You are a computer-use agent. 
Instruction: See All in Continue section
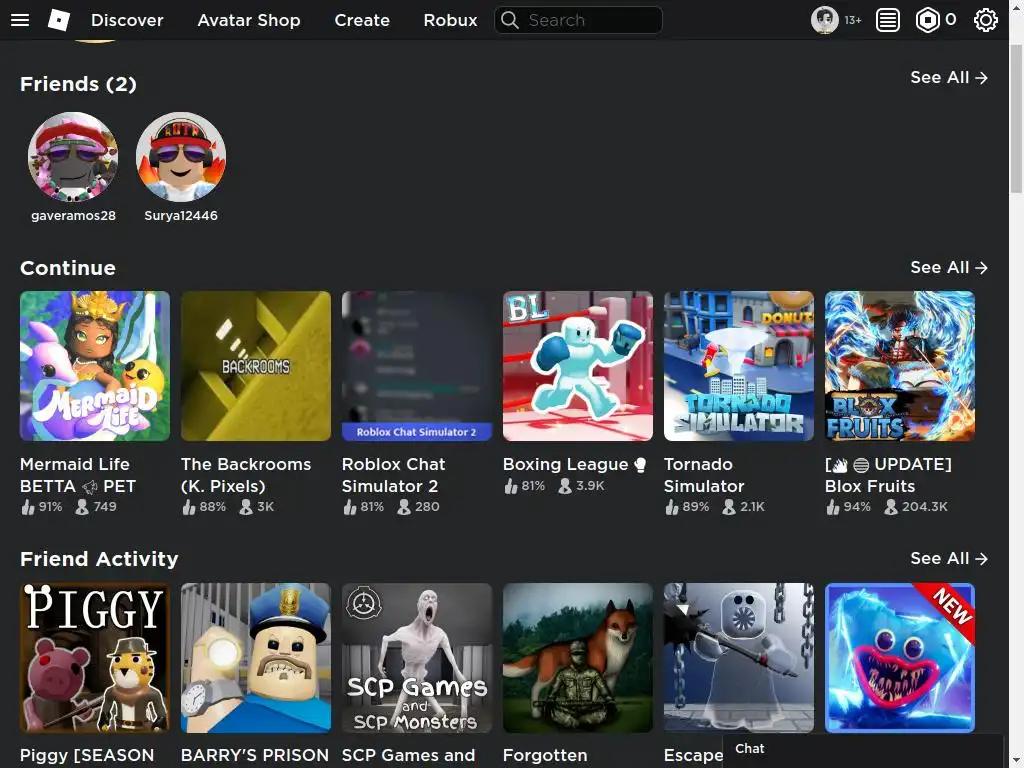click(949, 268)
